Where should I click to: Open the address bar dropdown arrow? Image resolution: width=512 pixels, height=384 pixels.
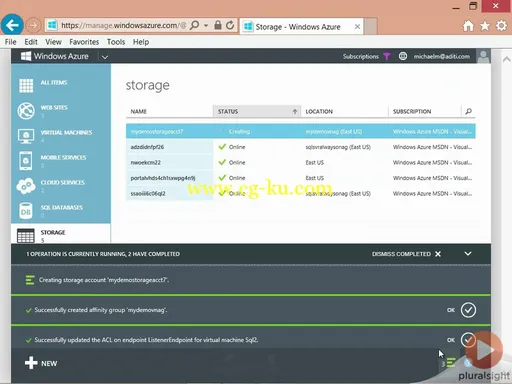[x=206, y=25]
